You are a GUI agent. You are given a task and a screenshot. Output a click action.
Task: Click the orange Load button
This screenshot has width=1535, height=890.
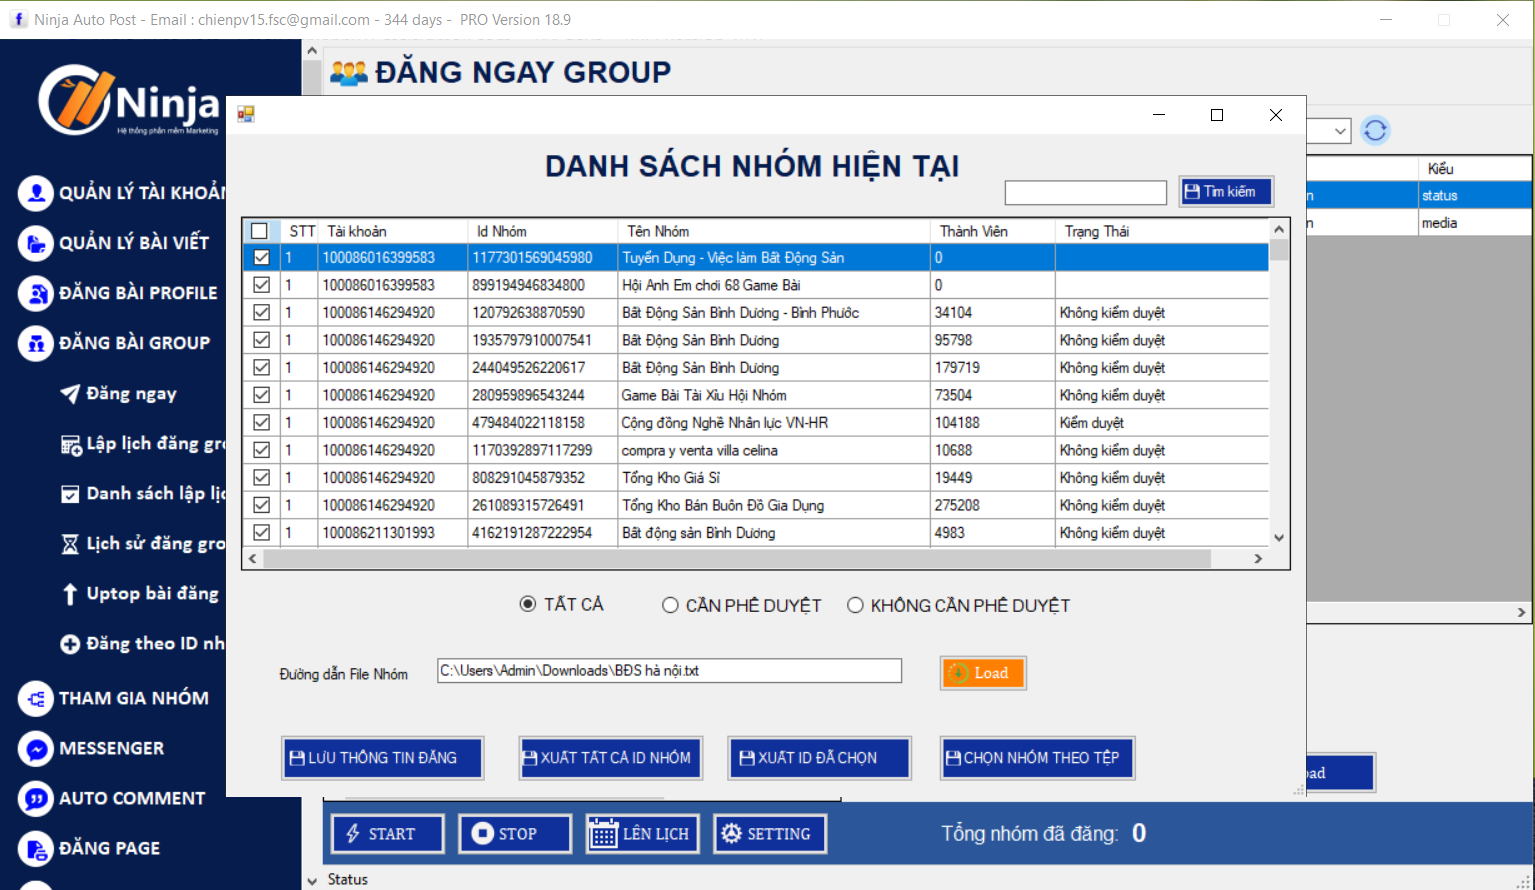pos(983,673)
